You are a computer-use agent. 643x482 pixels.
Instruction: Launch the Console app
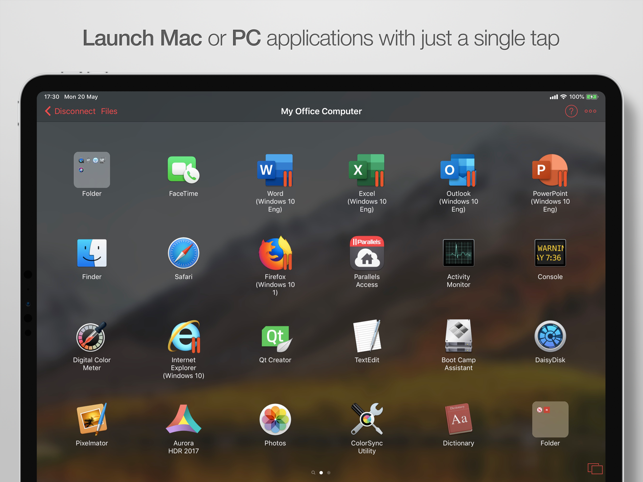point(550,253)
